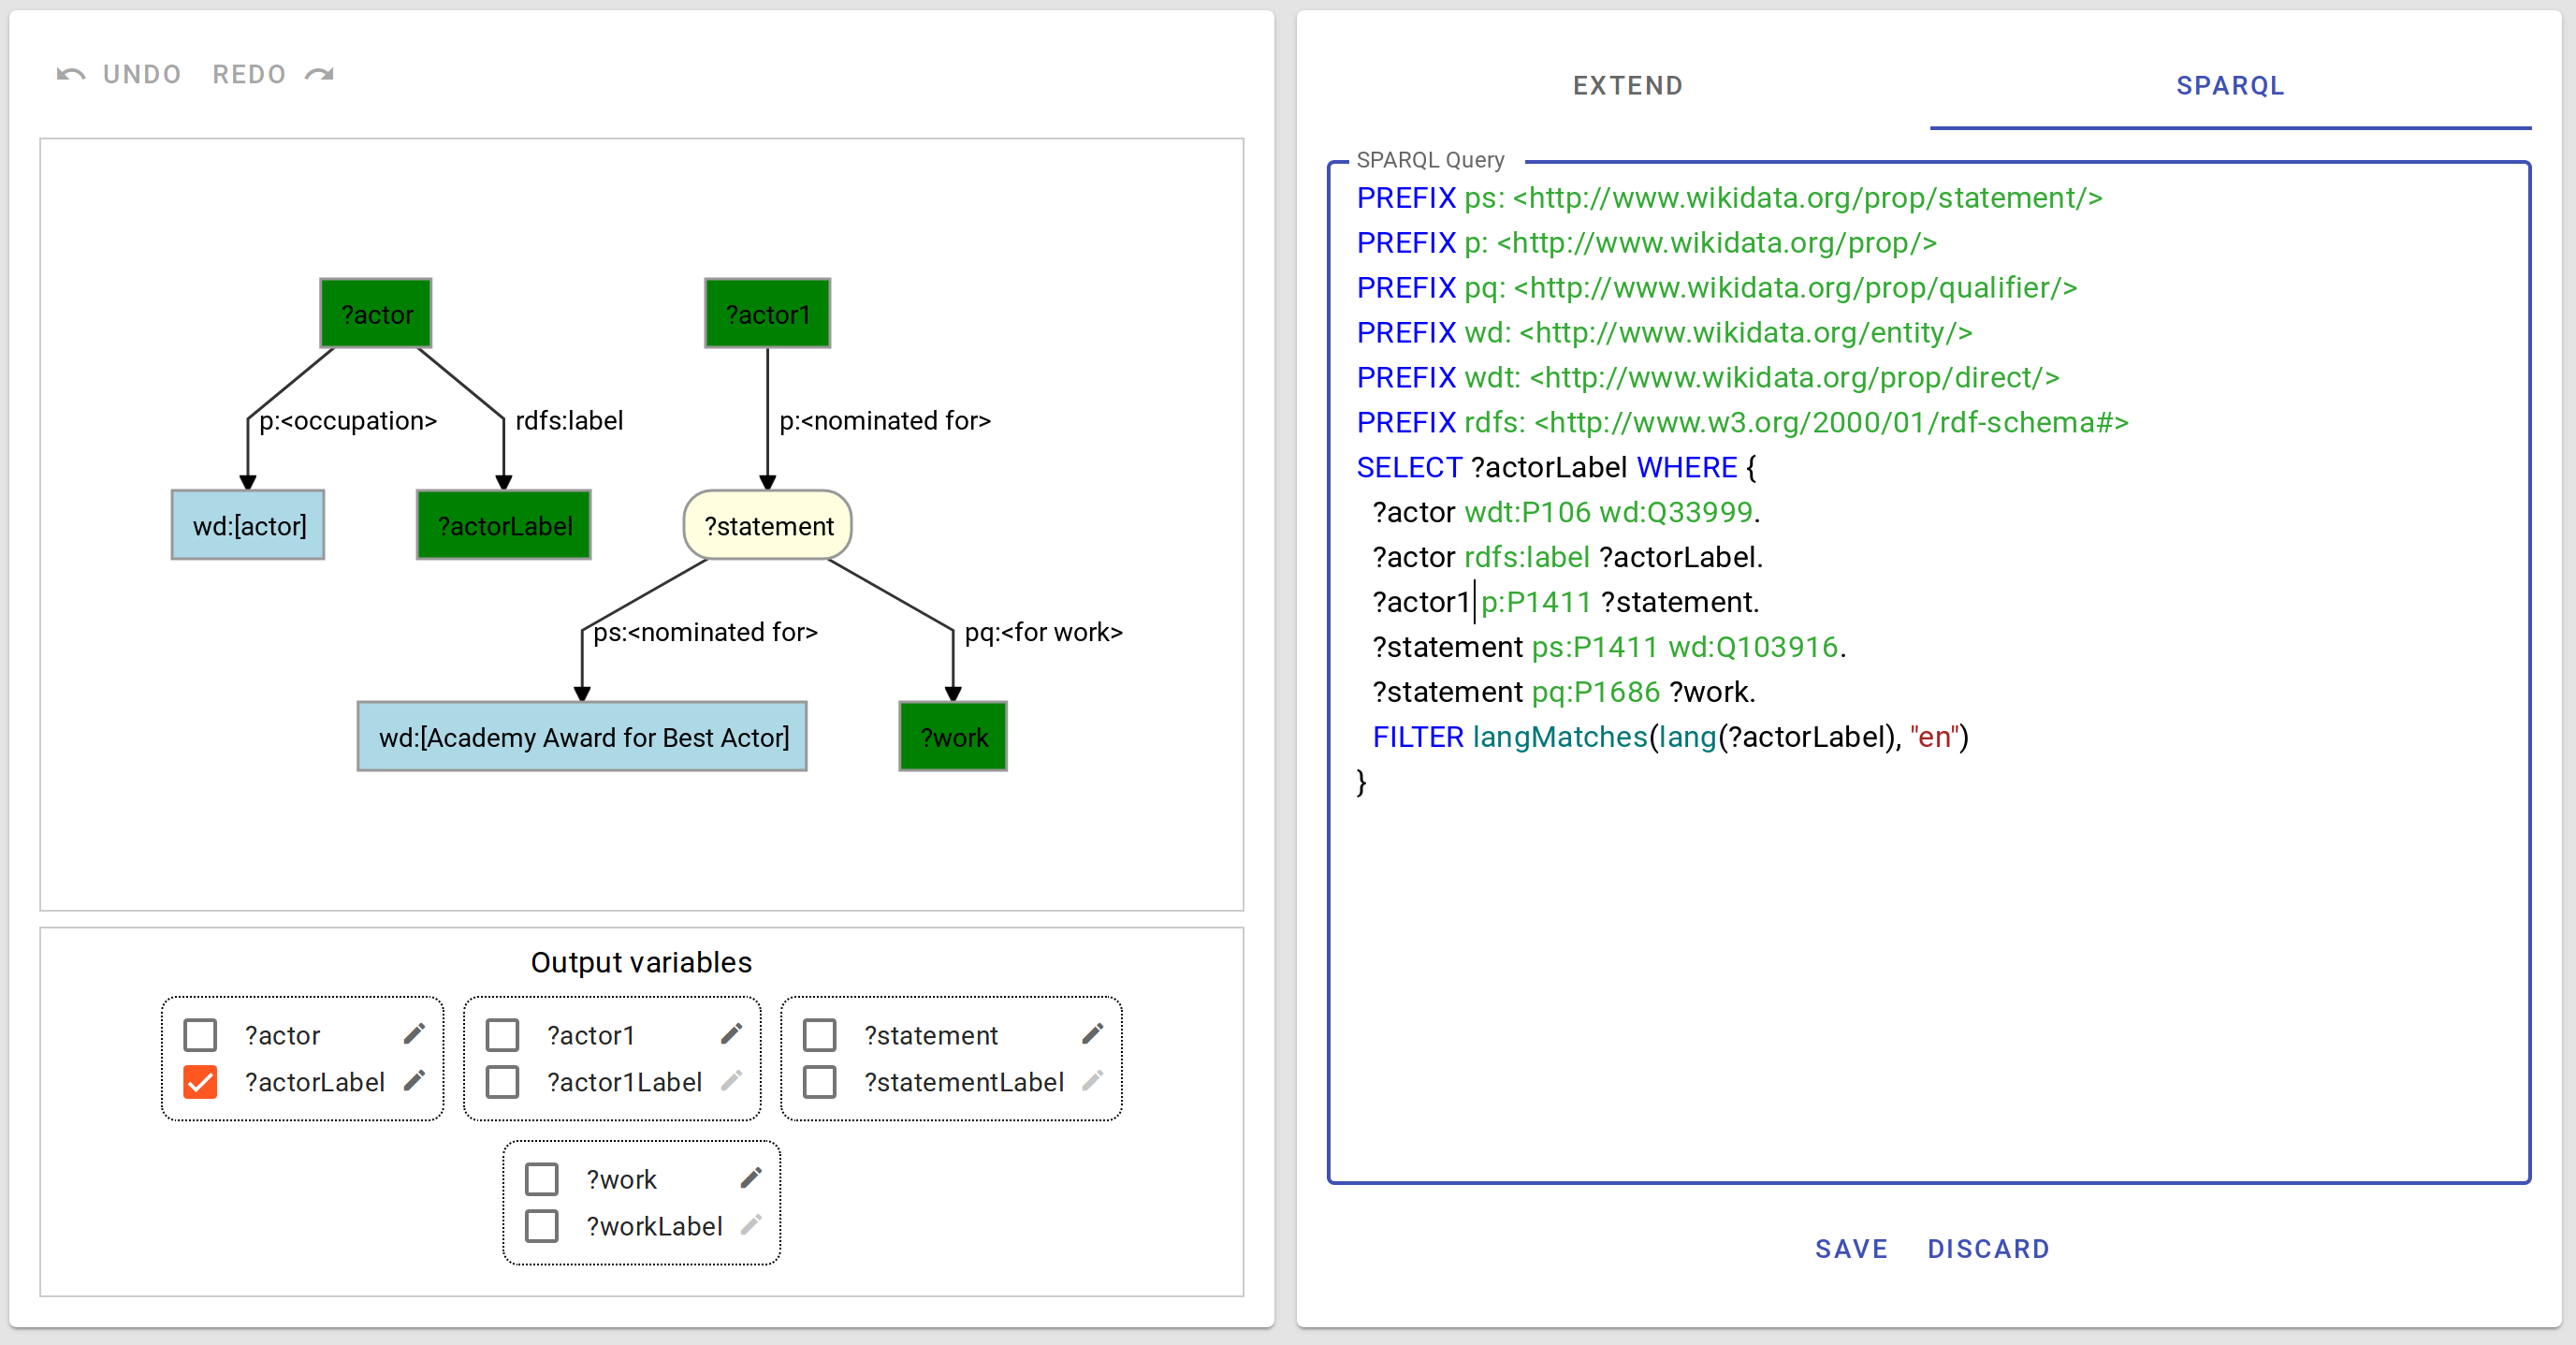
Task: Click the 'PREFIX pq:' line
Action: [1716, 288]
